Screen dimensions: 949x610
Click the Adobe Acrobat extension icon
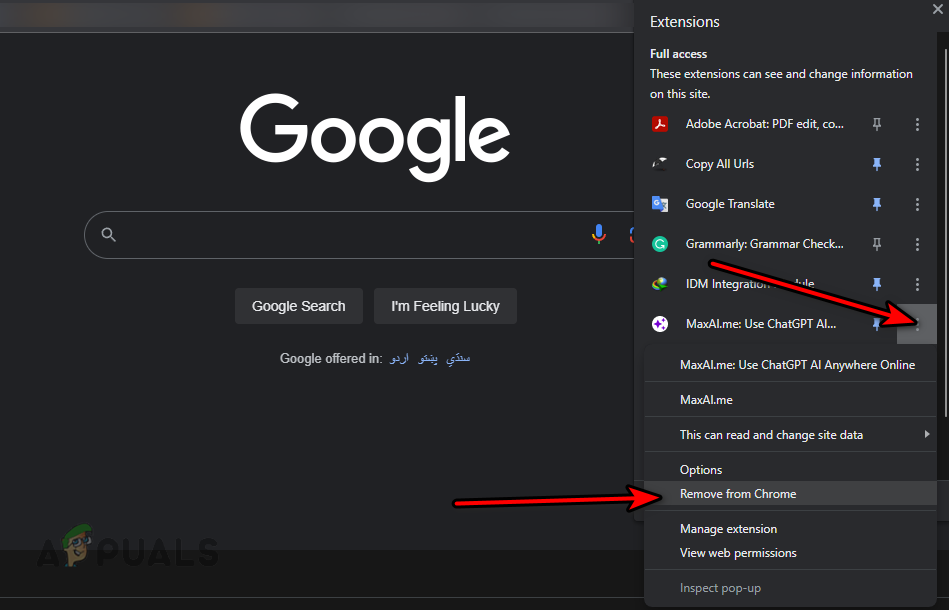[x=660, y=124]
